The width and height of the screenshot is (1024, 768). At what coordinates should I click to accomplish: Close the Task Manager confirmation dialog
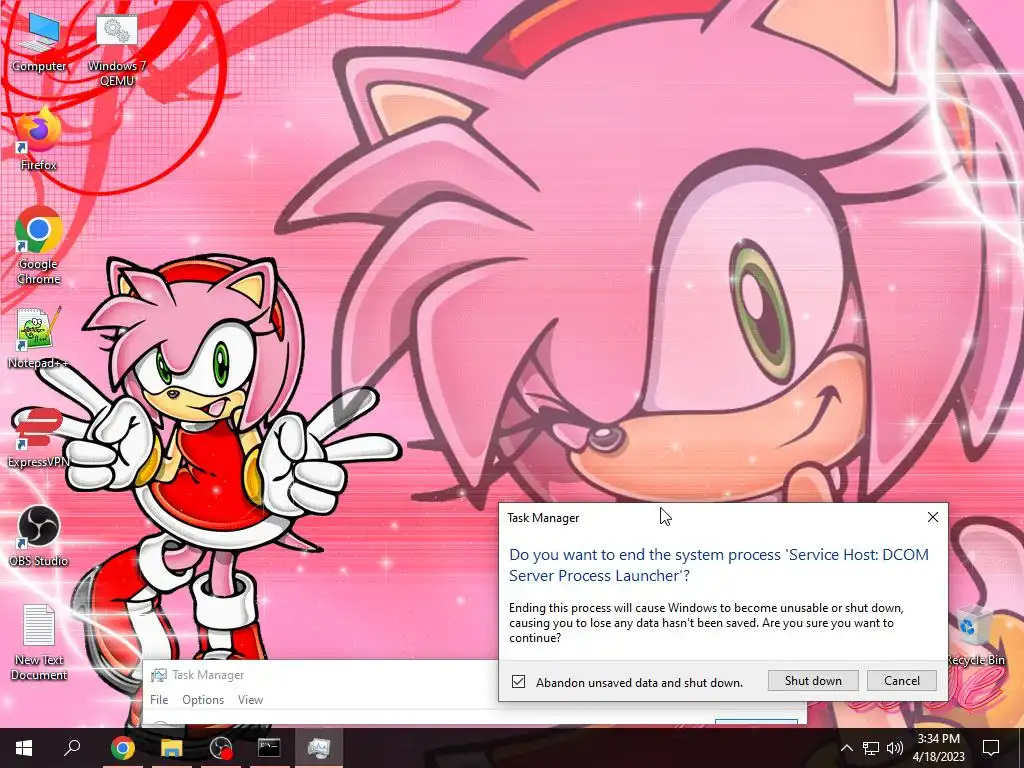pyautogui.click(x=933, y=517)
